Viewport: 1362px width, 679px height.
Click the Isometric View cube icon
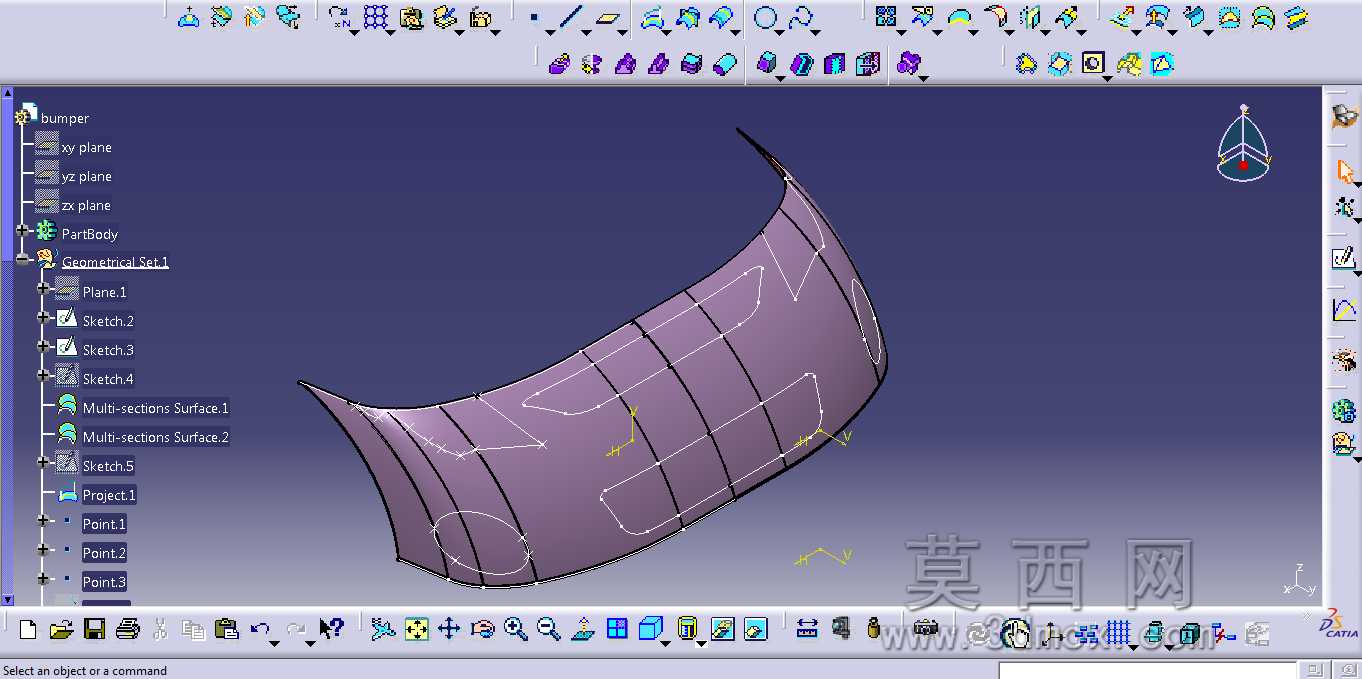coord(649,629)
